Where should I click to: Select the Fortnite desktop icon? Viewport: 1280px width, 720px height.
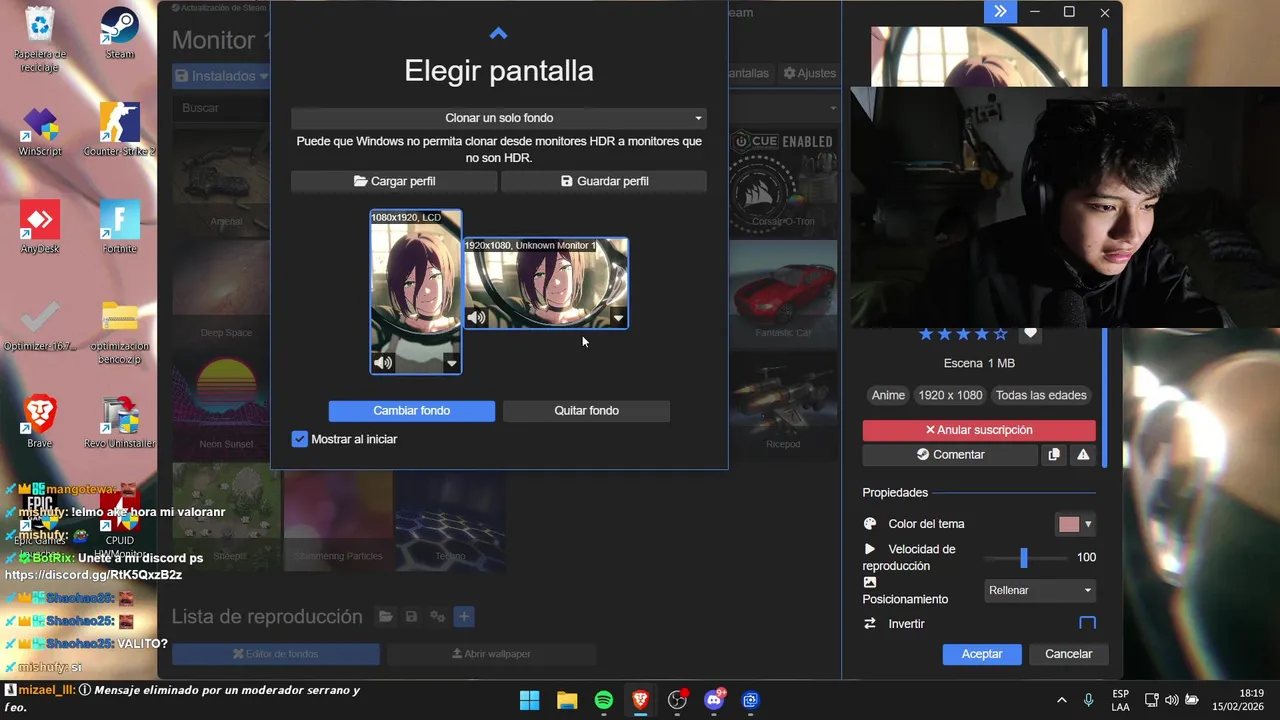(x=120, y=227)
